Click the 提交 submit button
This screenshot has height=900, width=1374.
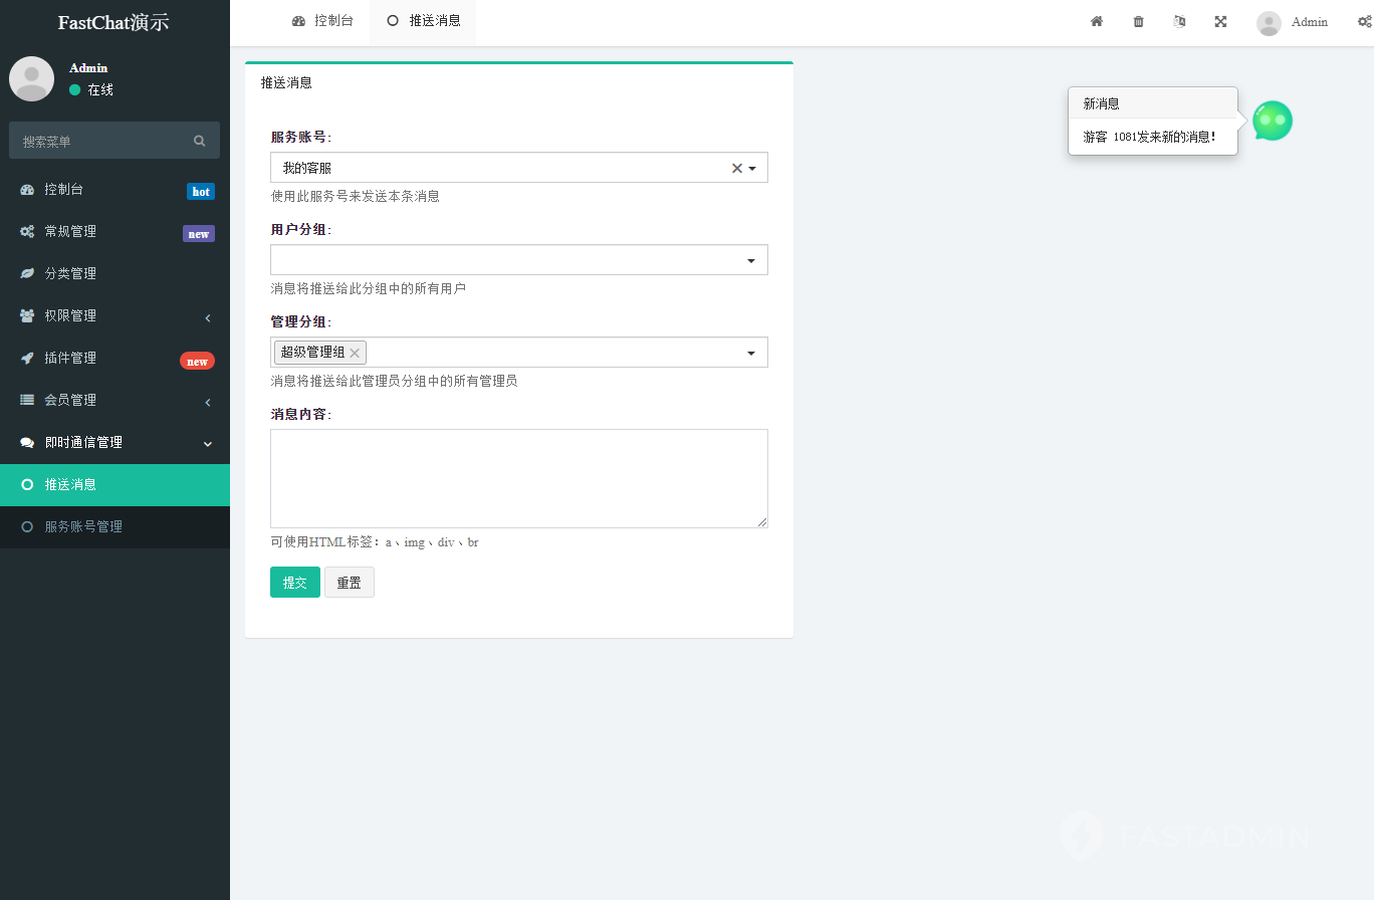pos(294,582)
